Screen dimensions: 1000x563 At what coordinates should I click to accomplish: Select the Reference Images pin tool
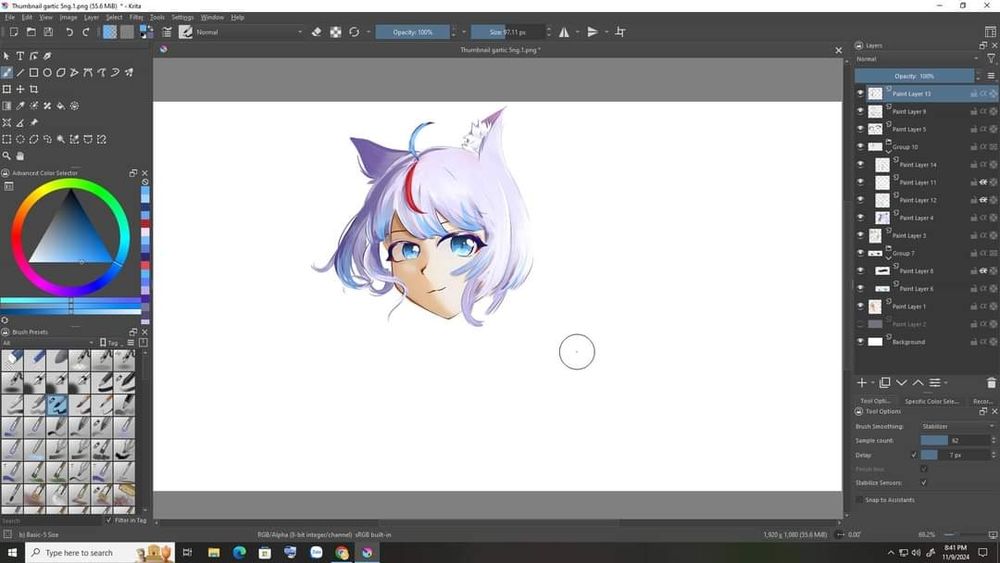[x=34, y=122]
